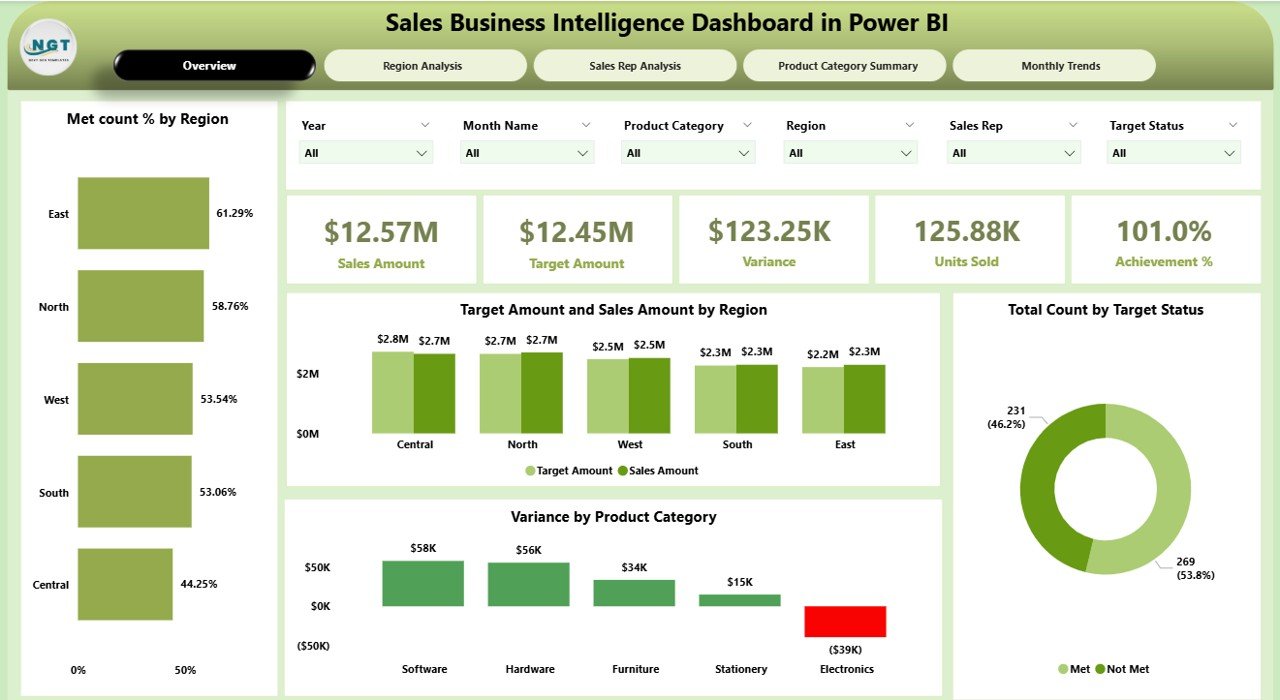Image resolution: width=1280 pixels, height=700 pixels.
Task: Click East Sales Amount bar
Action: [865, 399]
